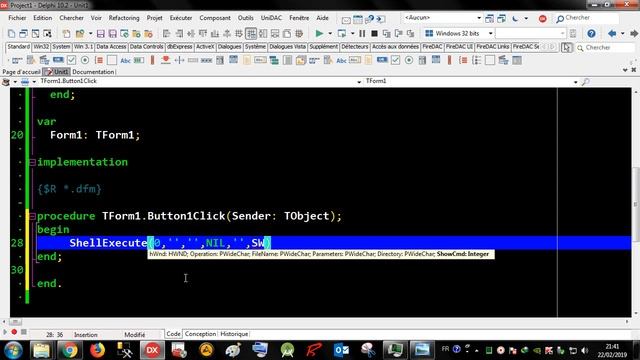
Task: Click the Pause program icon
Action: pos(362,33)
